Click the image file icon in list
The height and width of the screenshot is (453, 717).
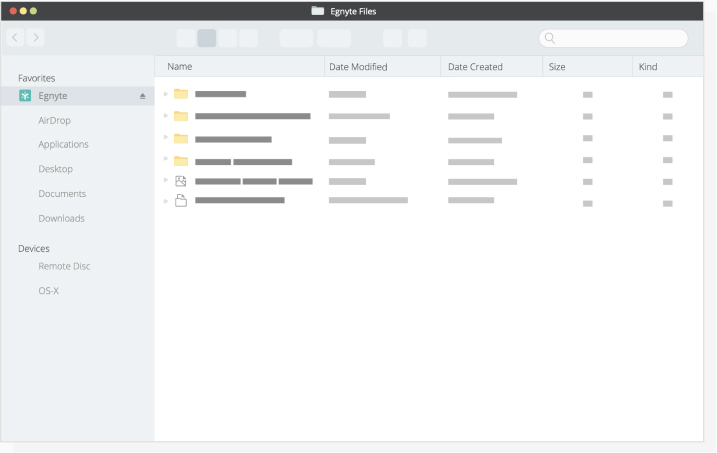point(181,181)
